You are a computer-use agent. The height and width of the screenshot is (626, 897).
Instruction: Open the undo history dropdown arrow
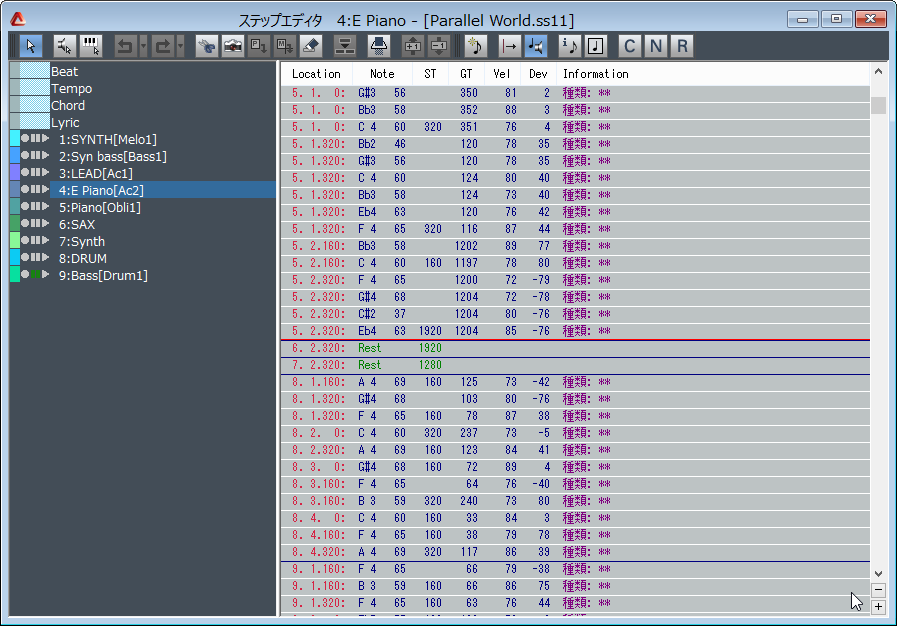(143, 46)
